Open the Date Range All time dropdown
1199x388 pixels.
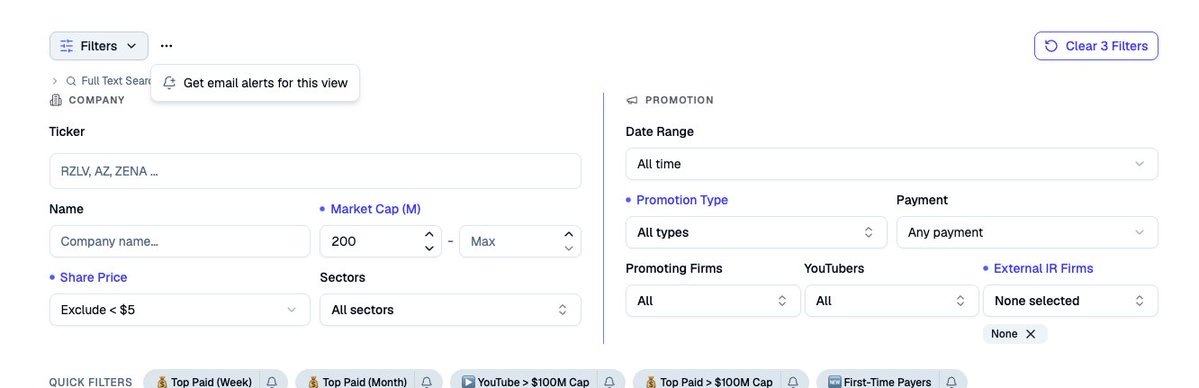(x=892, y=164)
